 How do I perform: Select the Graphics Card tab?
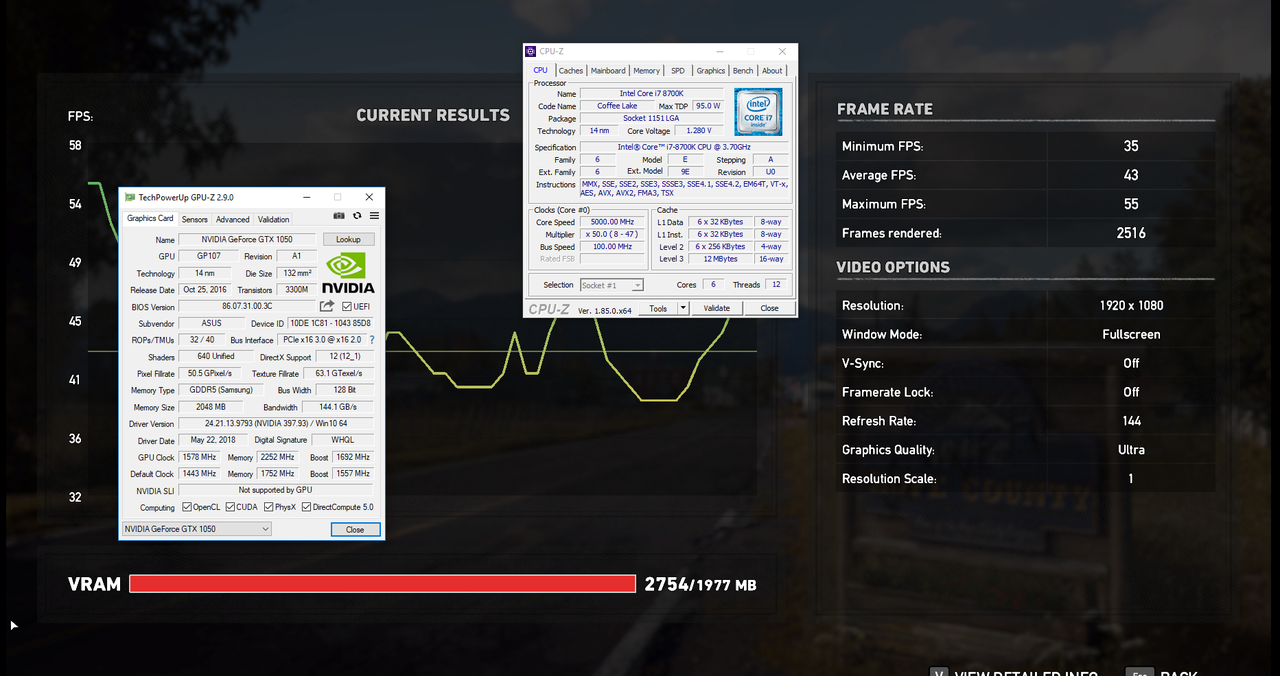coord(150,218)
